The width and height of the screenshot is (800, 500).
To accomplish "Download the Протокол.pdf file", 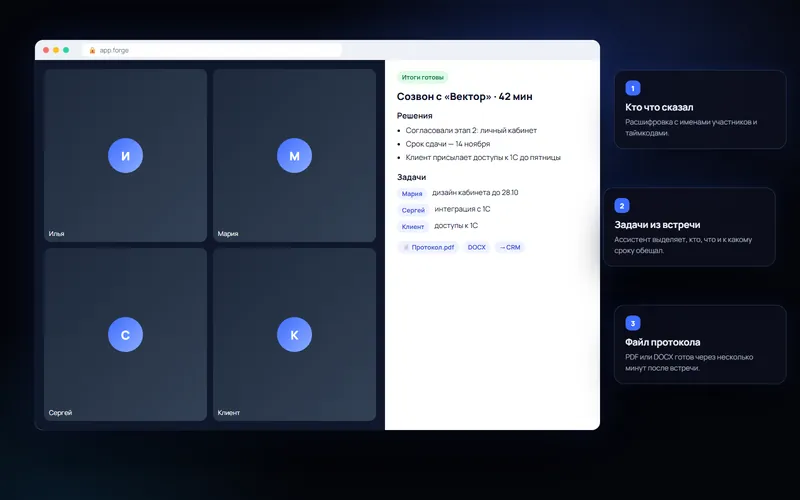I will (x=429, y=247).
